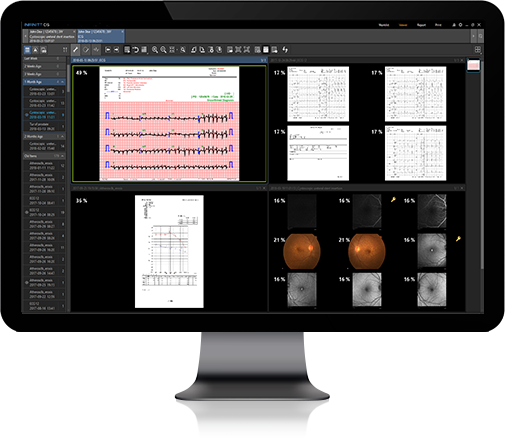
Task: Click the zoom in magnifier icon
Action: click(155, 50)
